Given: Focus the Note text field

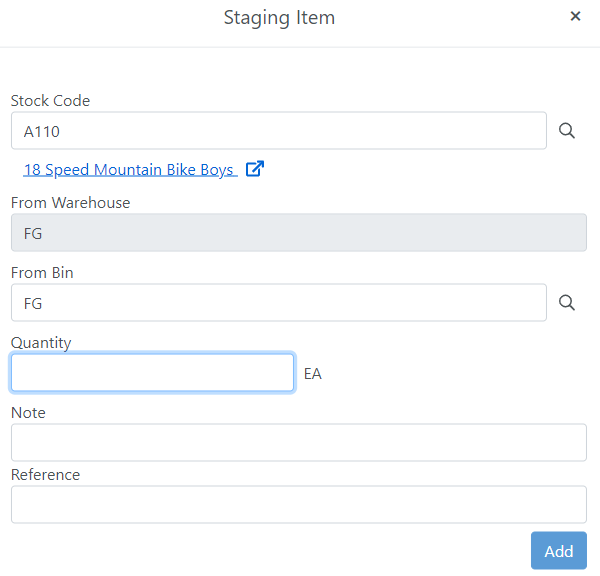Looking at the screenshot, I should pos(298,443).
